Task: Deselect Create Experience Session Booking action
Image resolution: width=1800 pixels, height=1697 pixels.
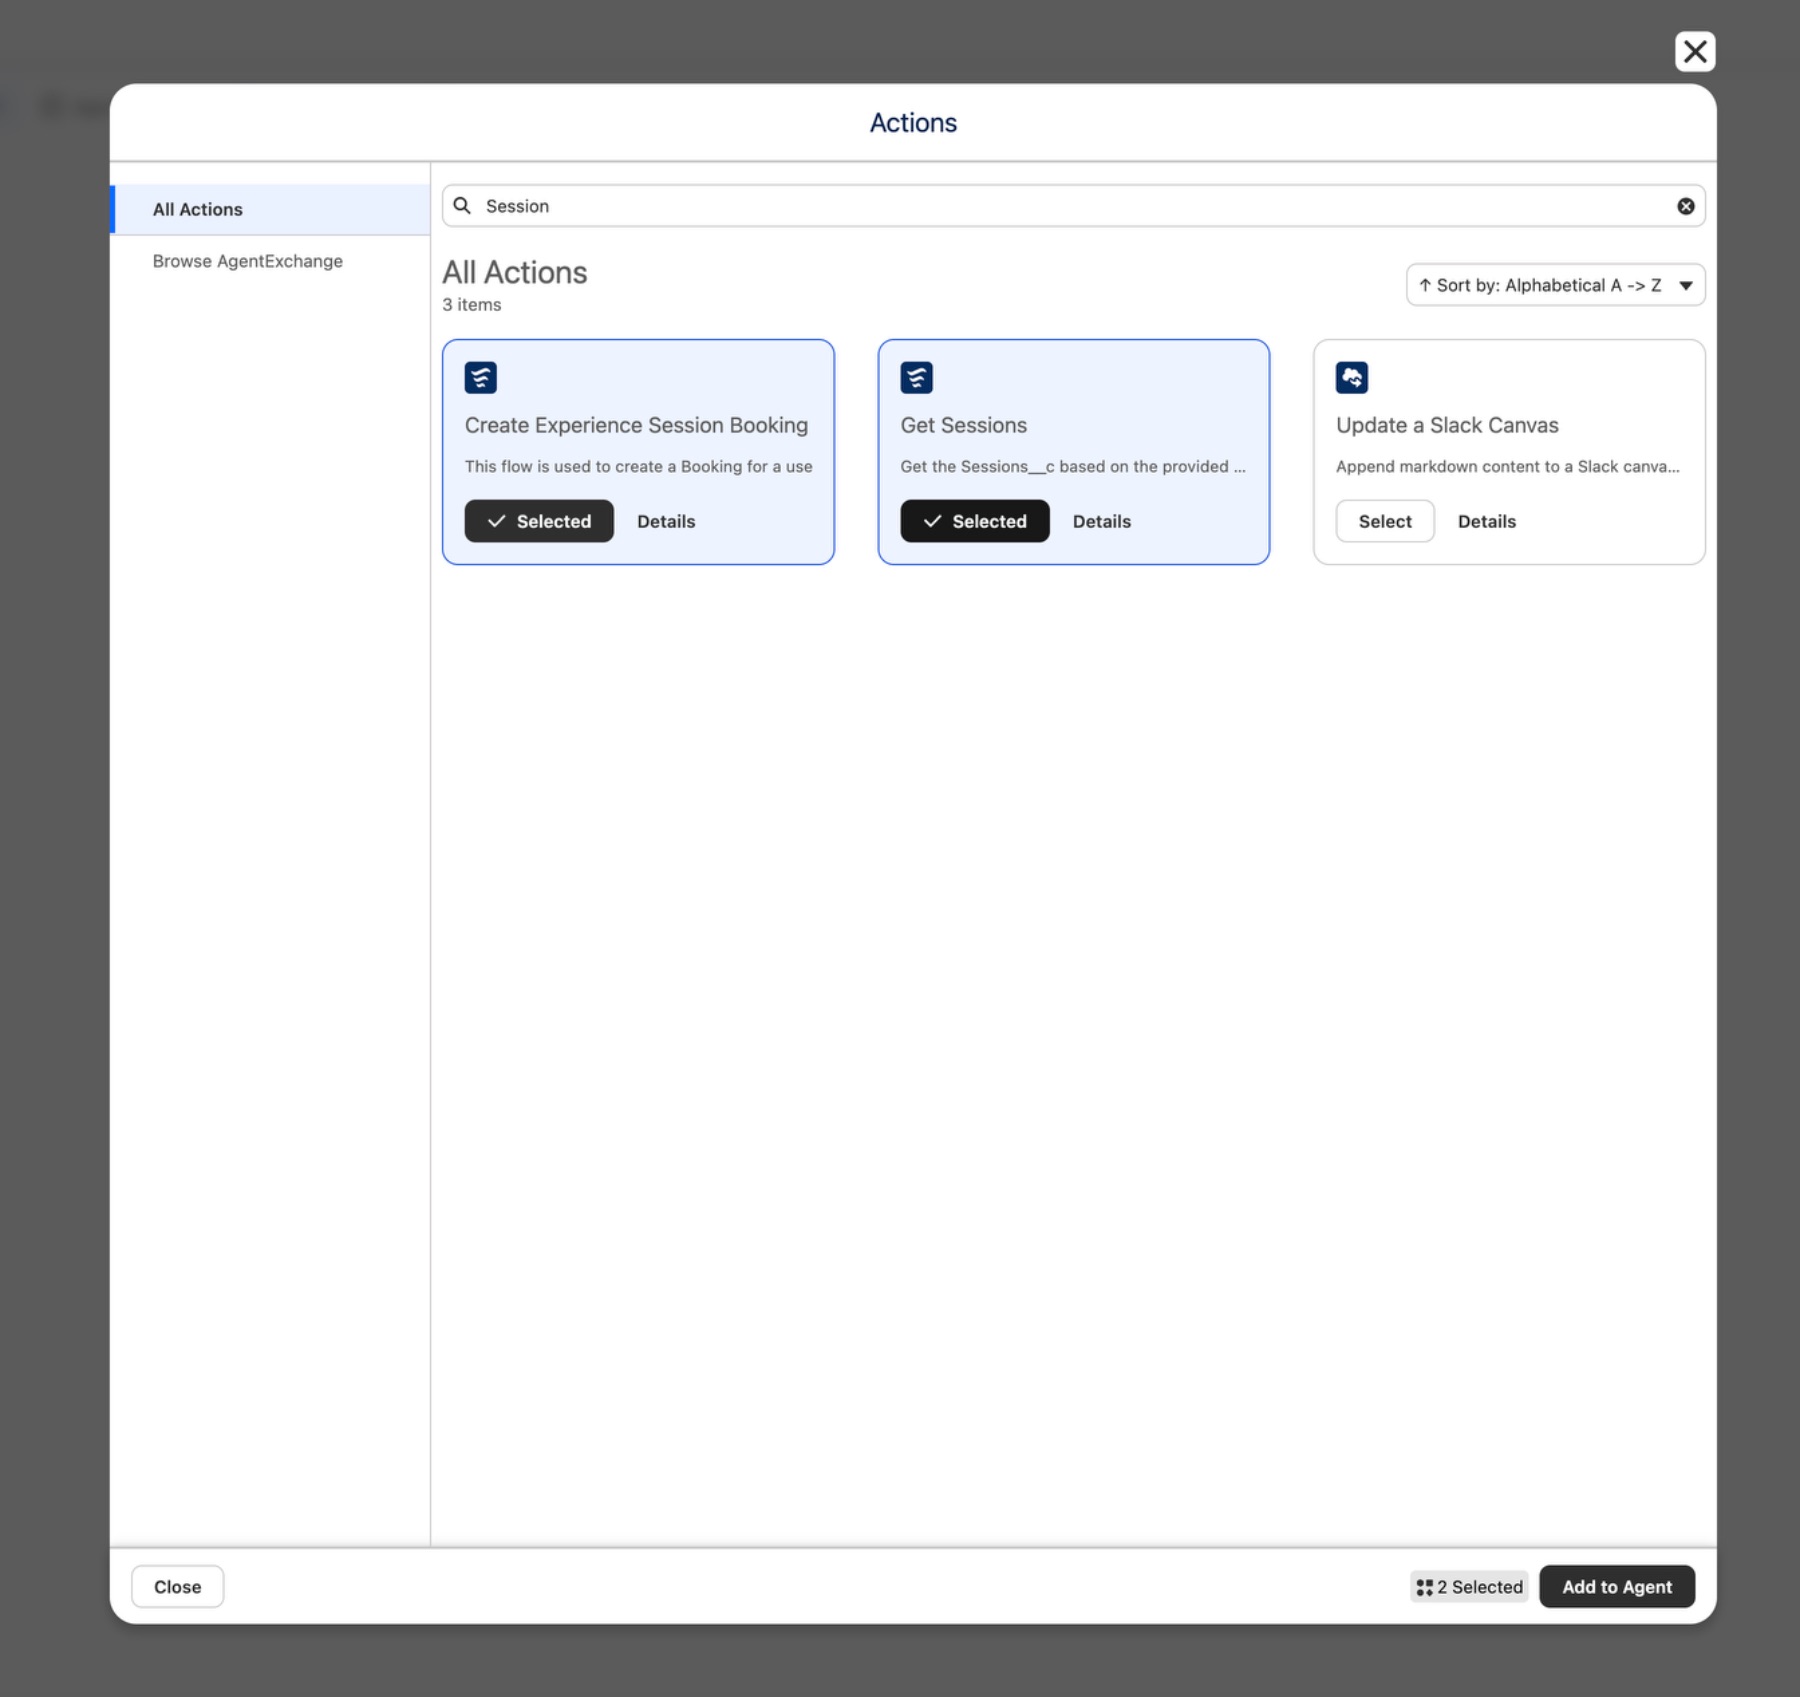Action: 539,521
